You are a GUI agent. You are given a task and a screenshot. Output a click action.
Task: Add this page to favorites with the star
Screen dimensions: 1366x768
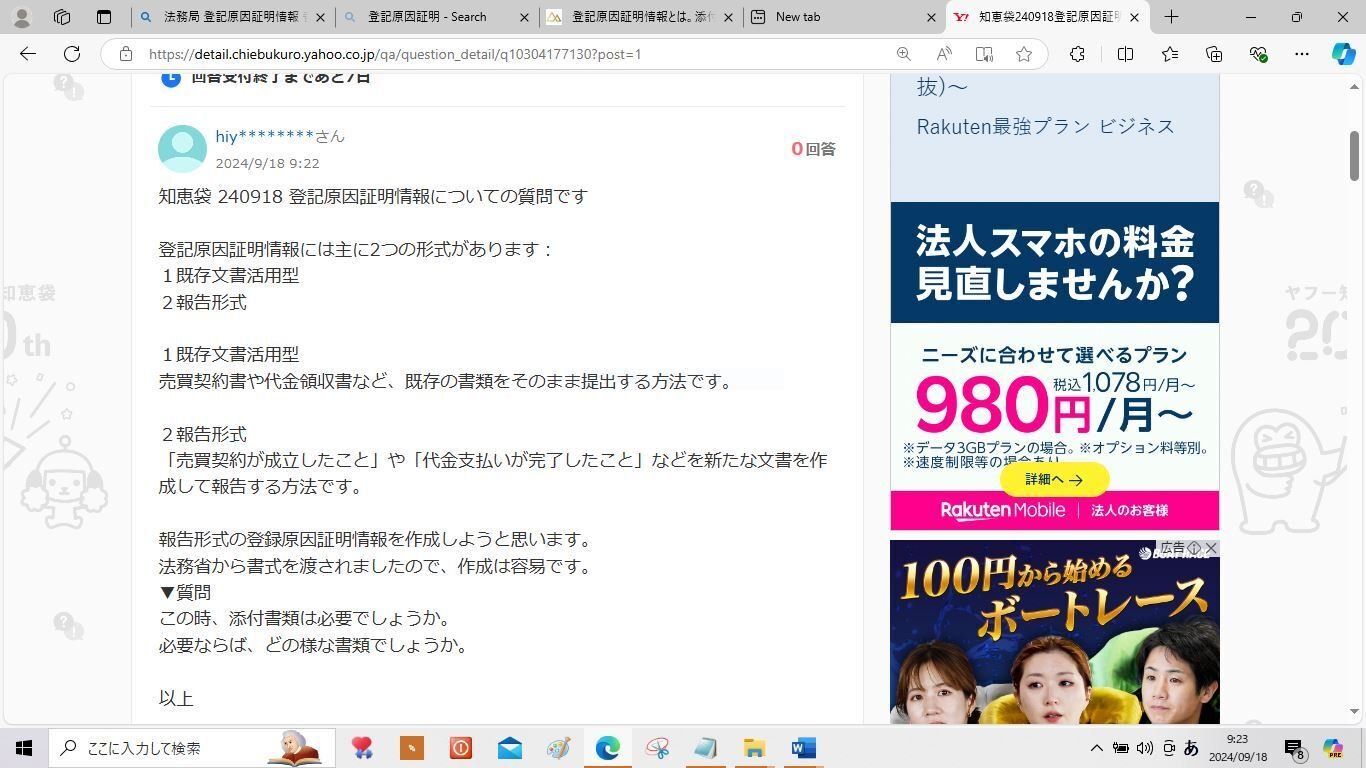(1024, 54)
